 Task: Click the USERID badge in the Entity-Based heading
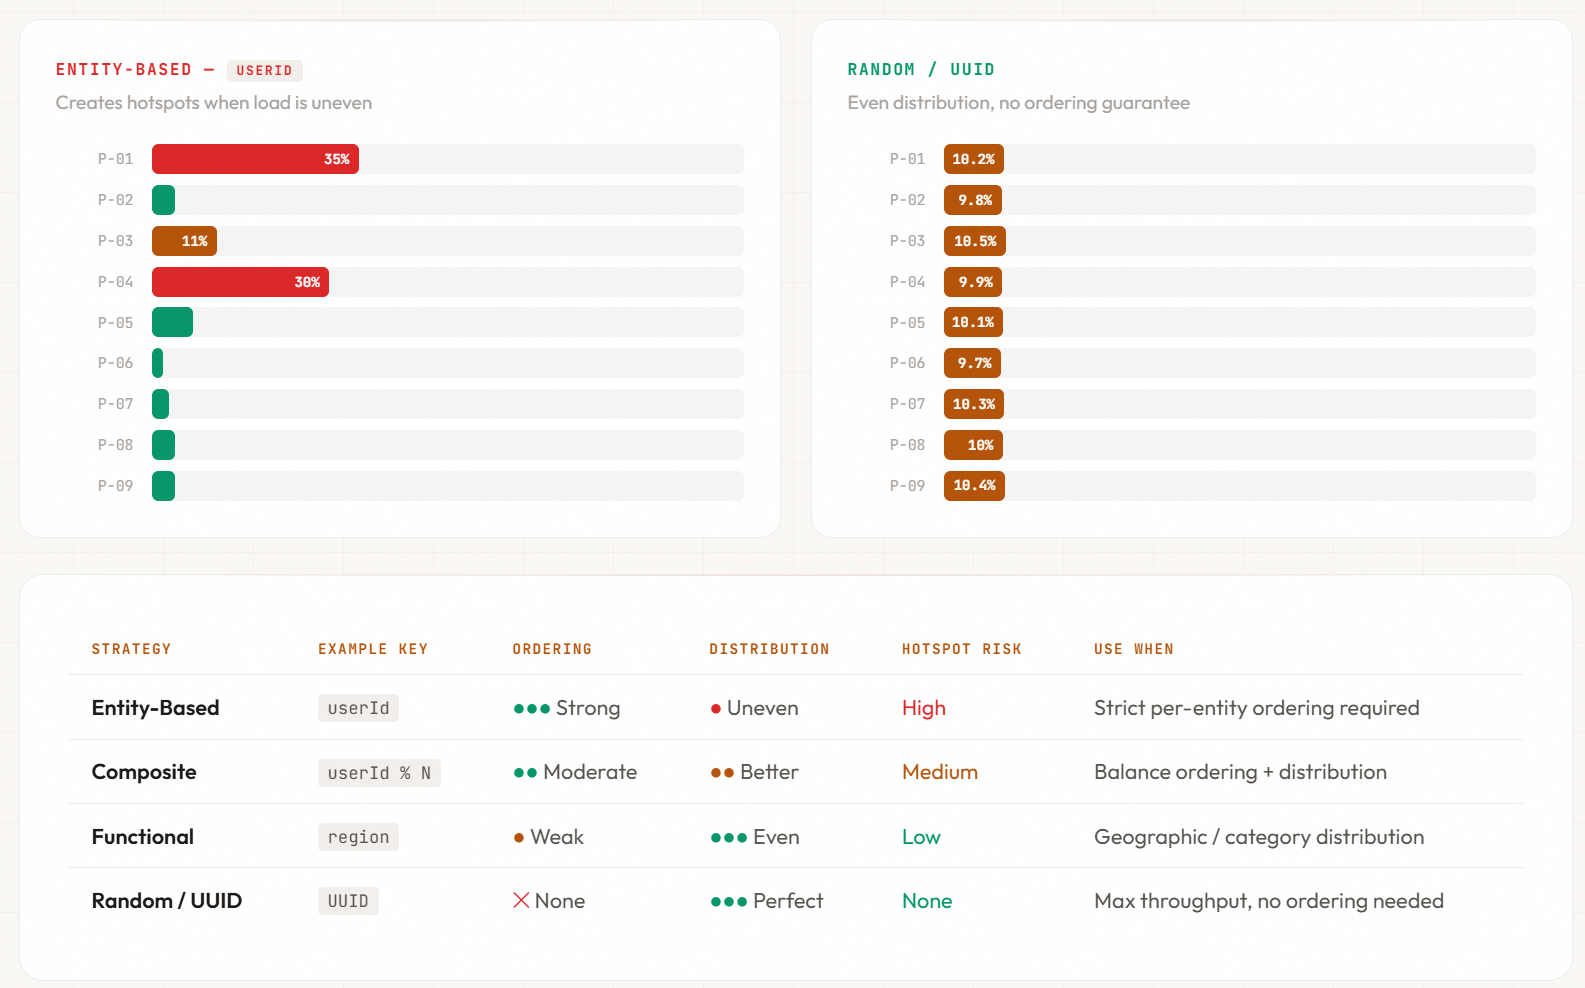[x=264, y=70]
